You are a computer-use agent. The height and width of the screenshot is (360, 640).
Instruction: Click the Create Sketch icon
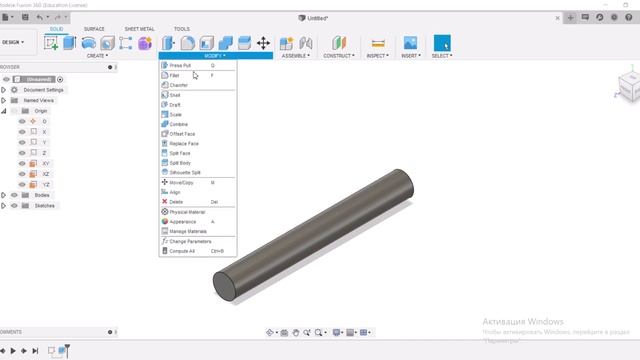(51, 43)
